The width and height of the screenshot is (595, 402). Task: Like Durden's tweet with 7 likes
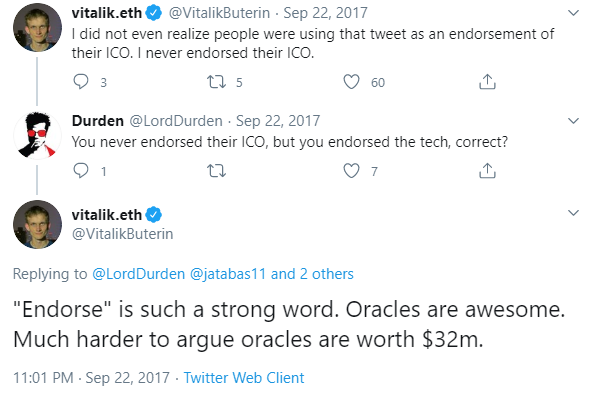tap(351, 171)
